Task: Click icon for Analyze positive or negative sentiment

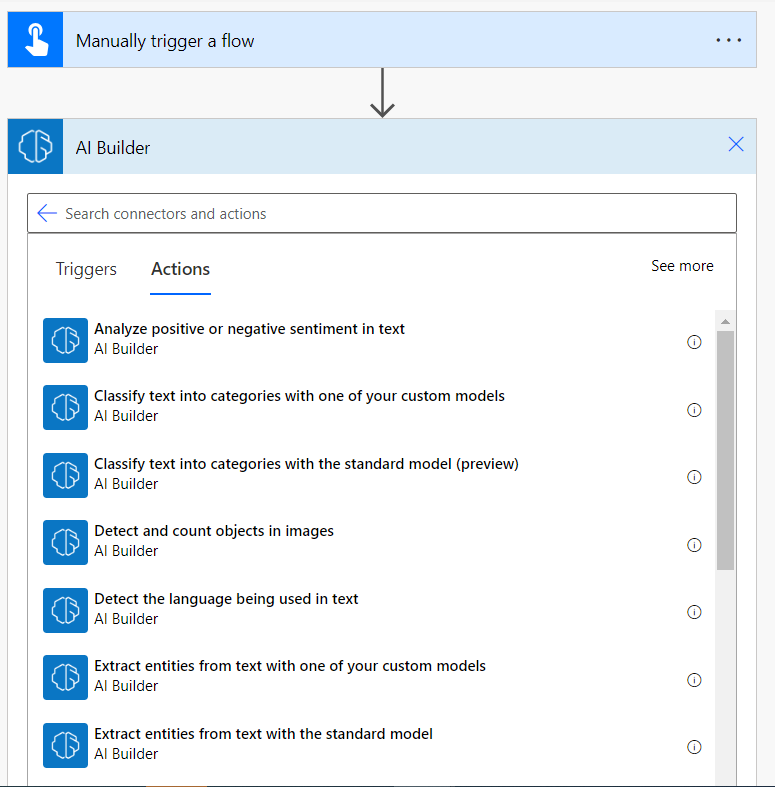Action: [x=65, y=340]
